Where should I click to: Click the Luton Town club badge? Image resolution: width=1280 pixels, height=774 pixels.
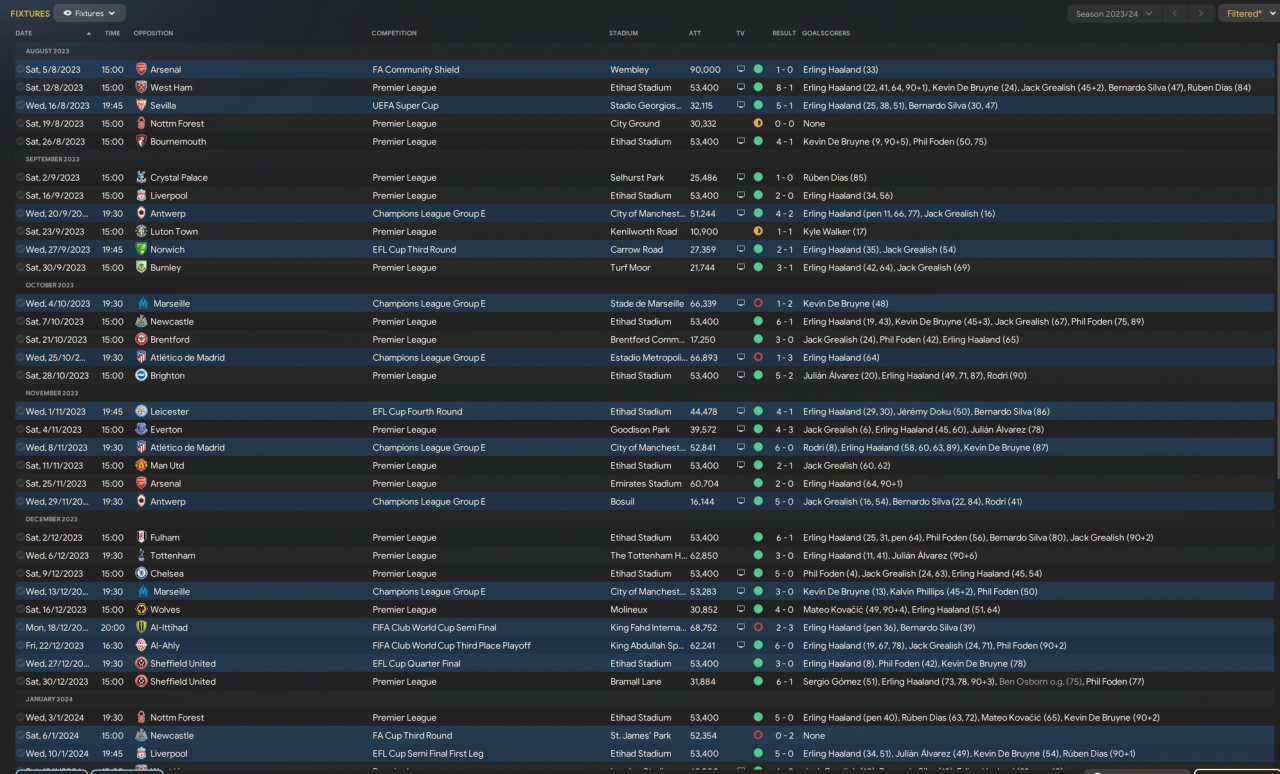point(141,232)
